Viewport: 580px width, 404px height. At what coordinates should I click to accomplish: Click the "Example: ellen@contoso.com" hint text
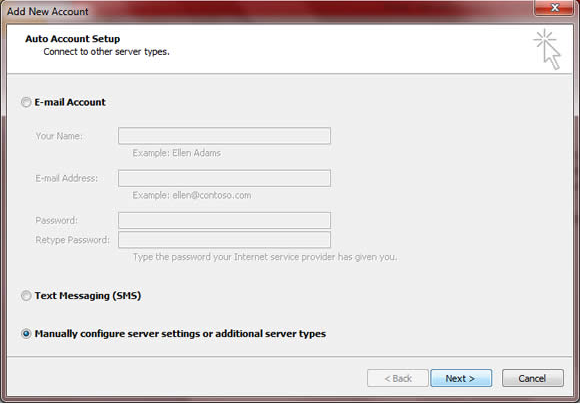192,195
